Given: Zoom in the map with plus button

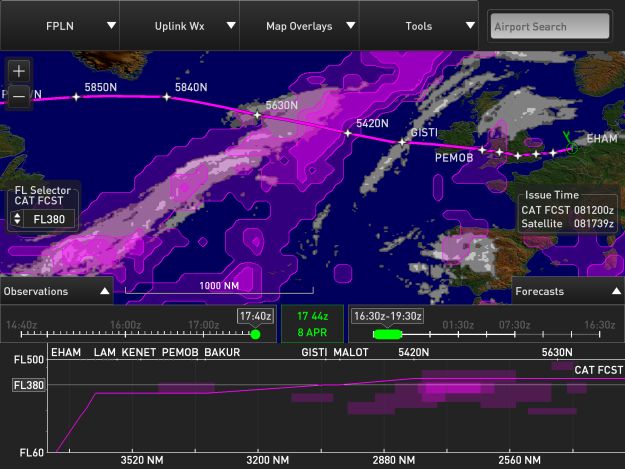Looking at the screenshot, I should click(x=20, y=71).
